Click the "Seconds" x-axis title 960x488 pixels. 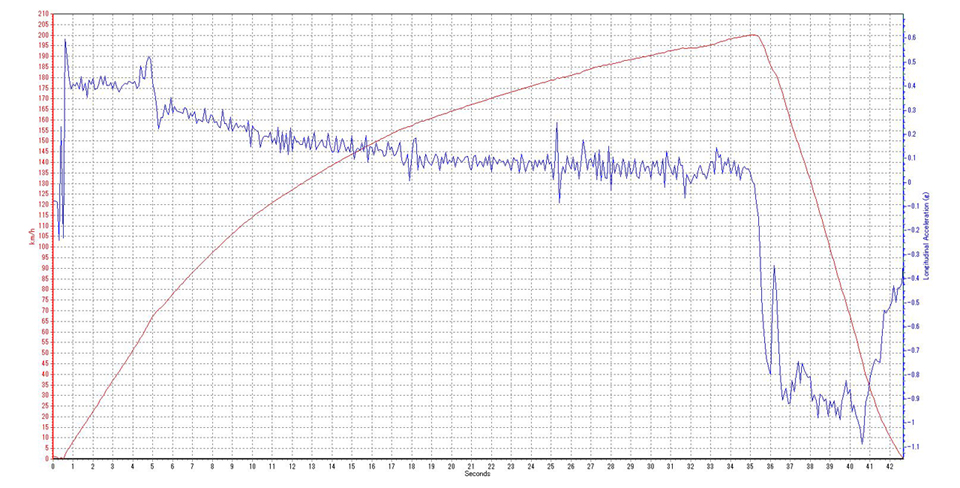pos(477,475)
